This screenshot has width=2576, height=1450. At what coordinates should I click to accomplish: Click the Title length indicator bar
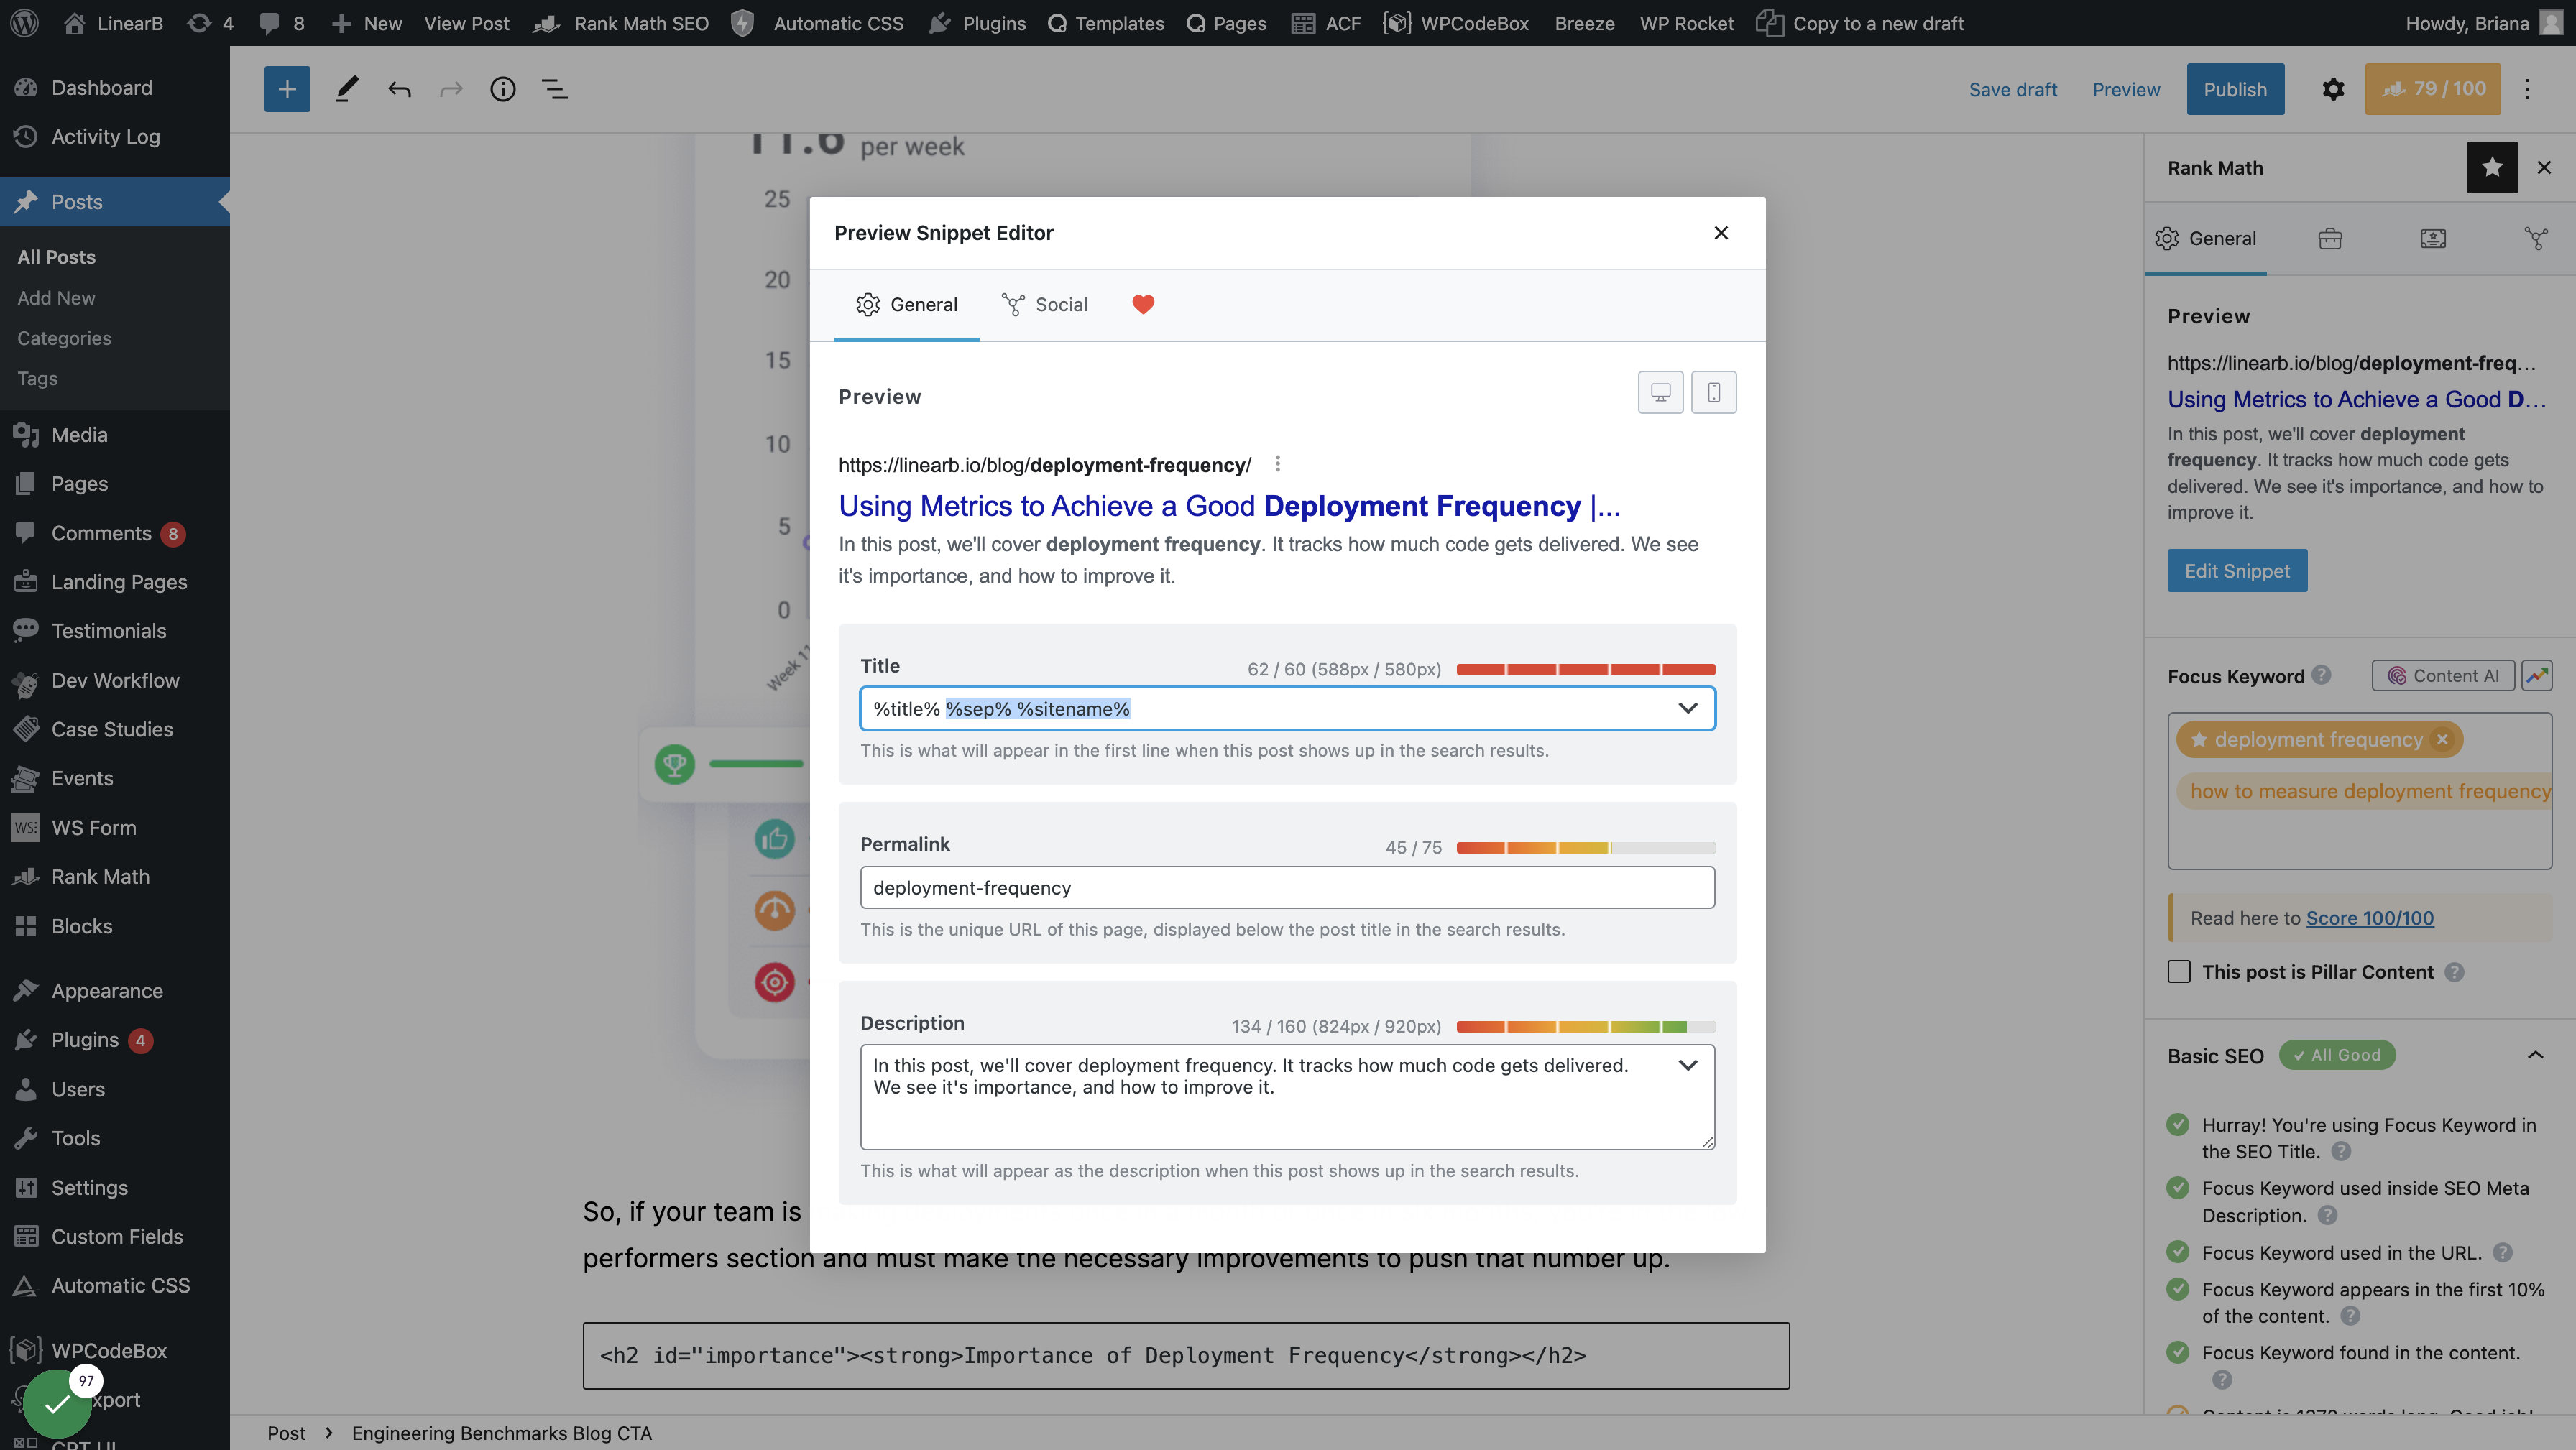(1585, 668)
